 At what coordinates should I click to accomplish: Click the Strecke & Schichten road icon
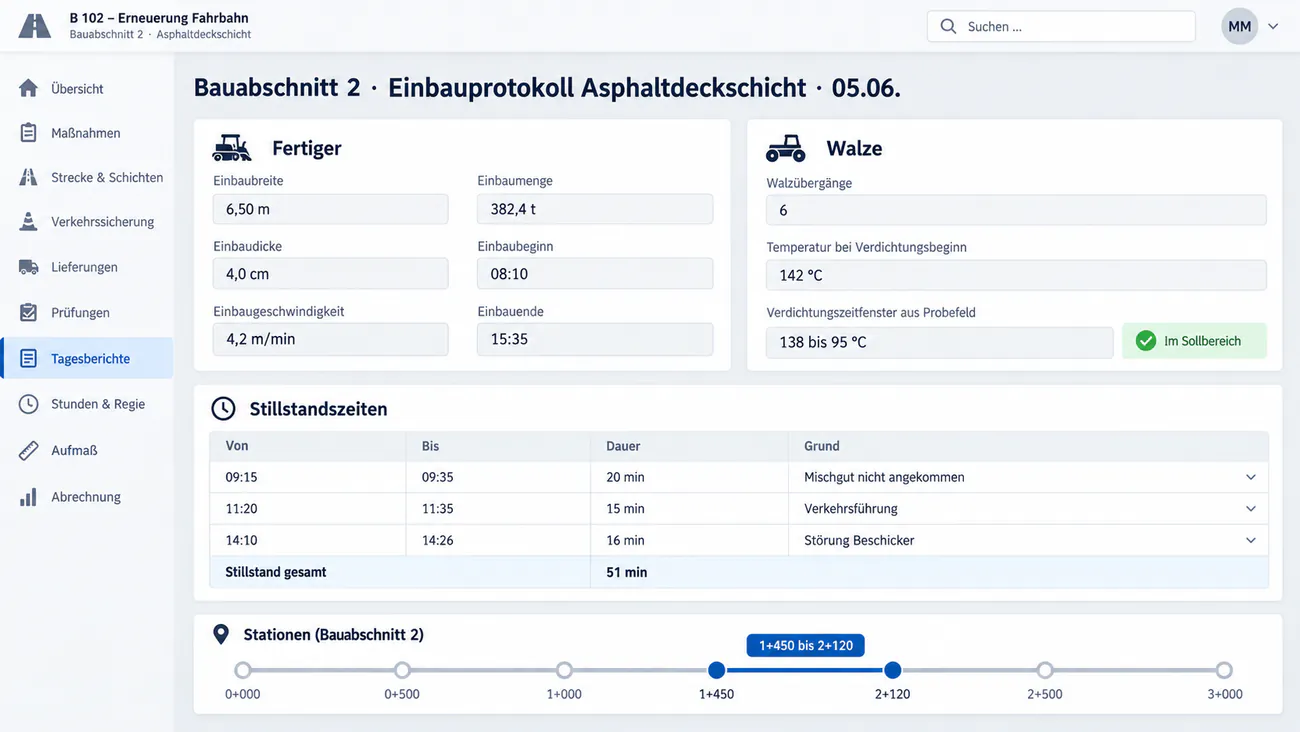pyautogui.click(x=28, y=177)
